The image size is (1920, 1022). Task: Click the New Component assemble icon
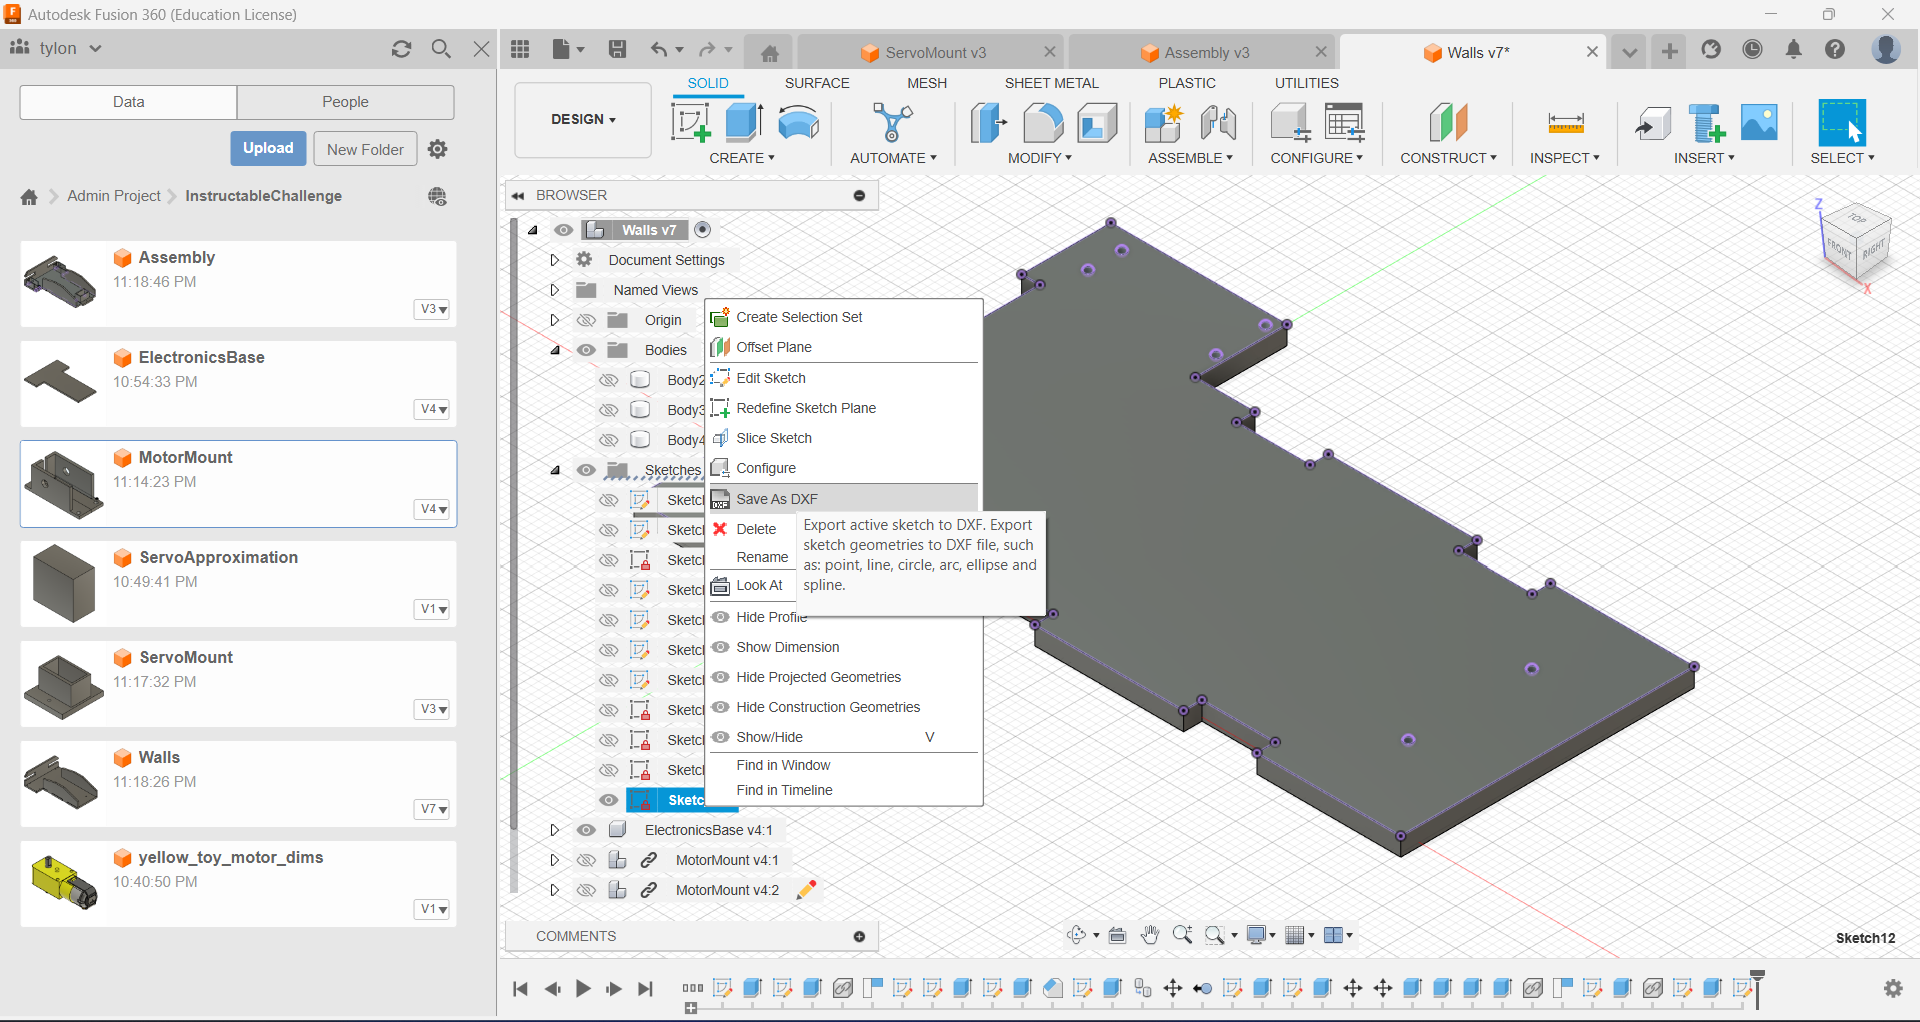[x=1163, y=123]
